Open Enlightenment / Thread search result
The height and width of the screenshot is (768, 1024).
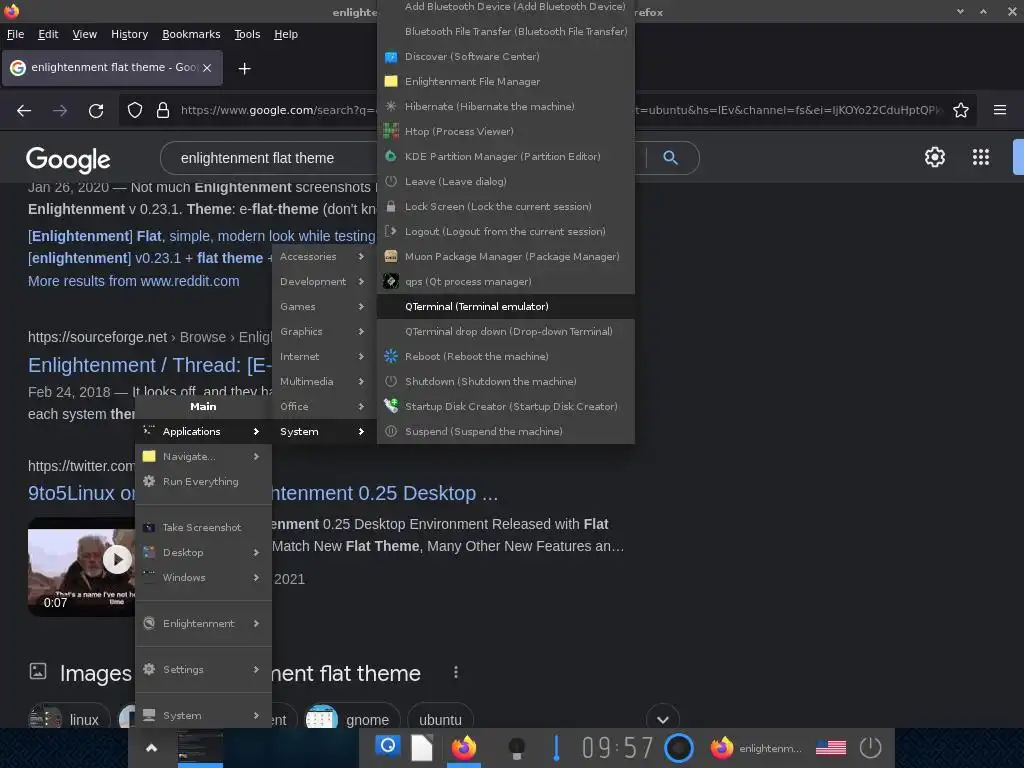pyautogui.click(x=150, y=365)
